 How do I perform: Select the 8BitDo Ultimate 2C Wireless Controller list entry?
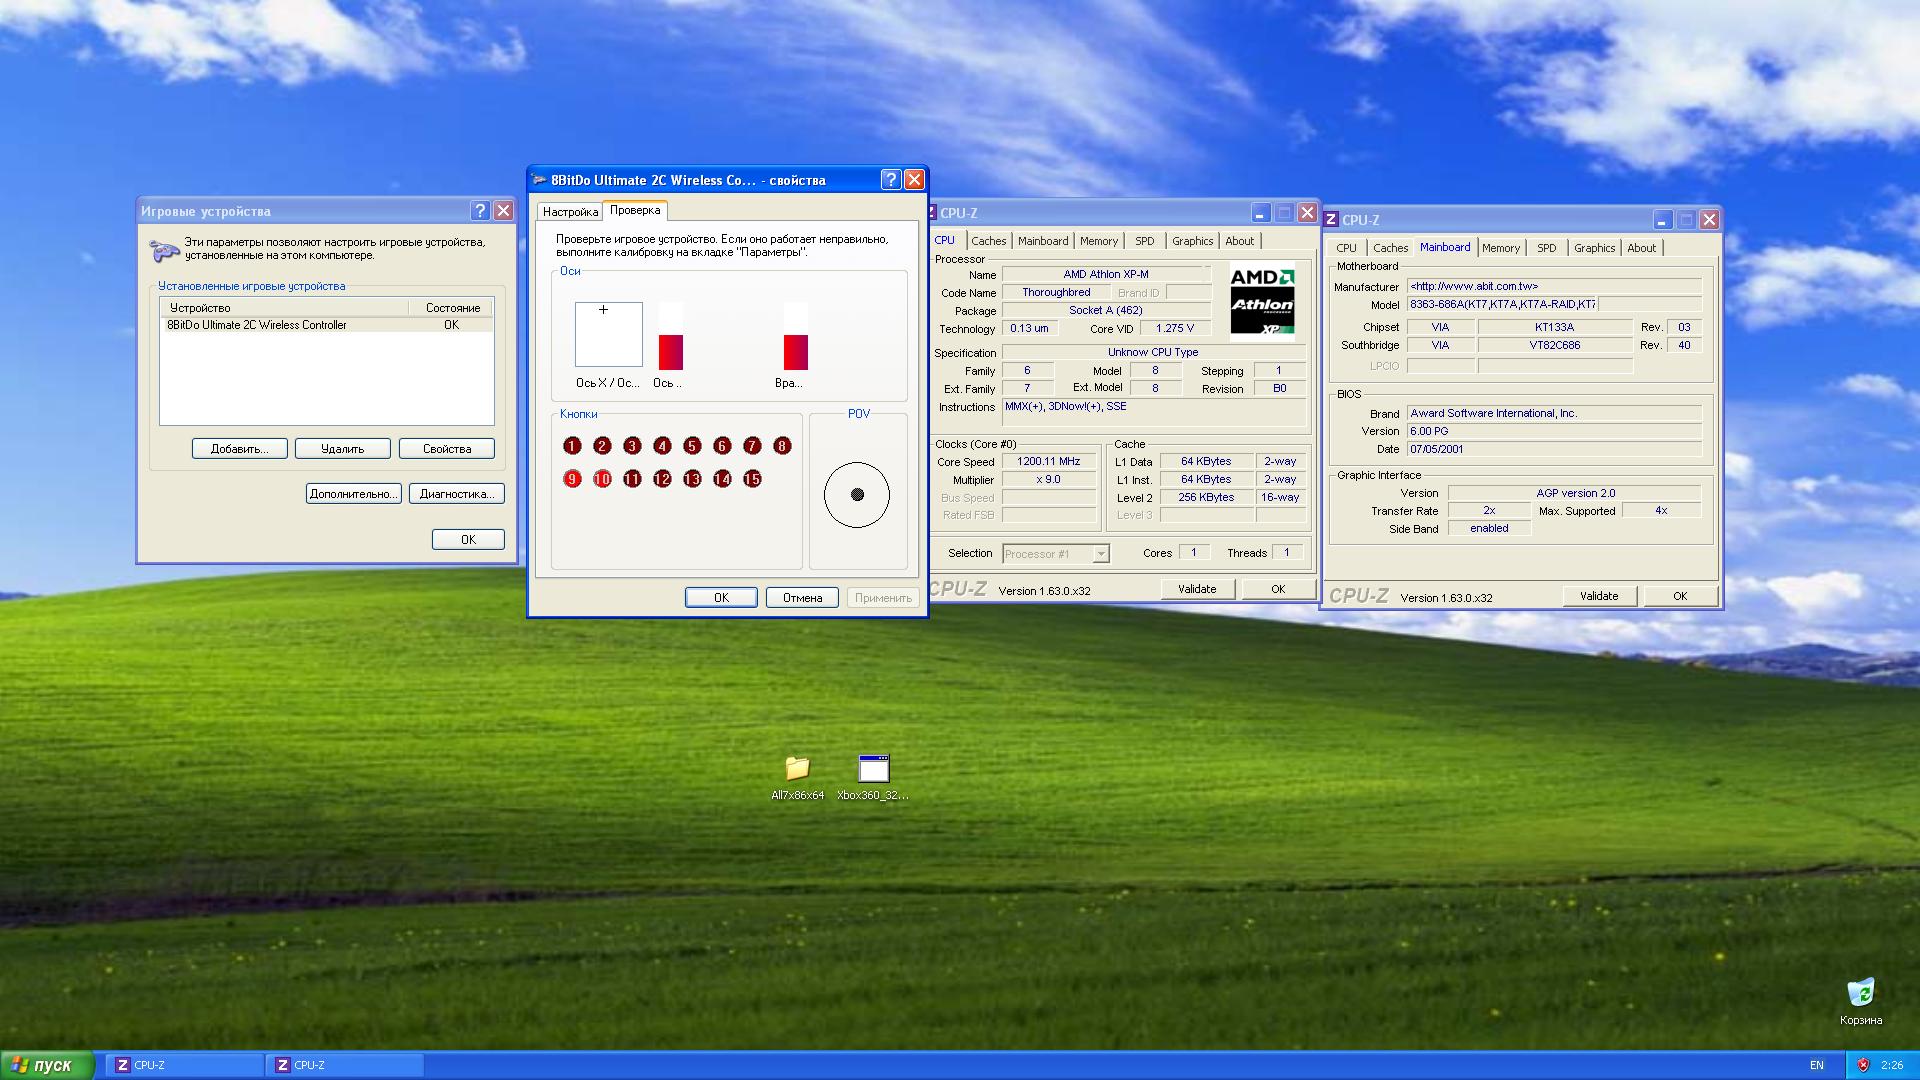coord(257,325)
